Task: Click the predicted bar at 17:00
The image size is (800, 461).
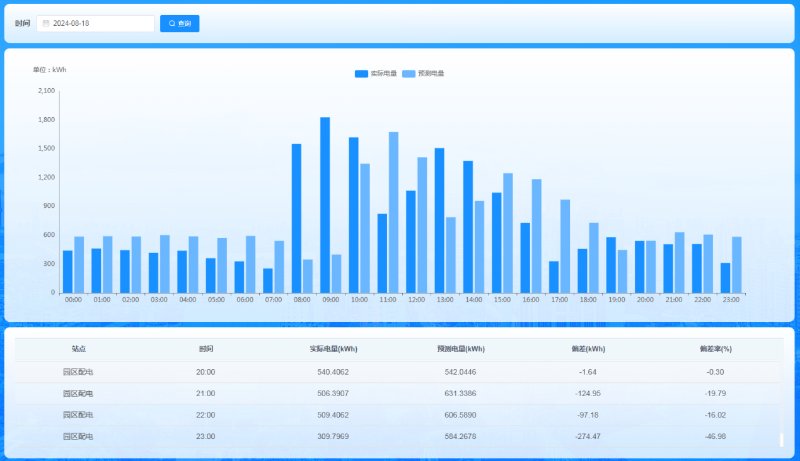Action: (565, 246)
